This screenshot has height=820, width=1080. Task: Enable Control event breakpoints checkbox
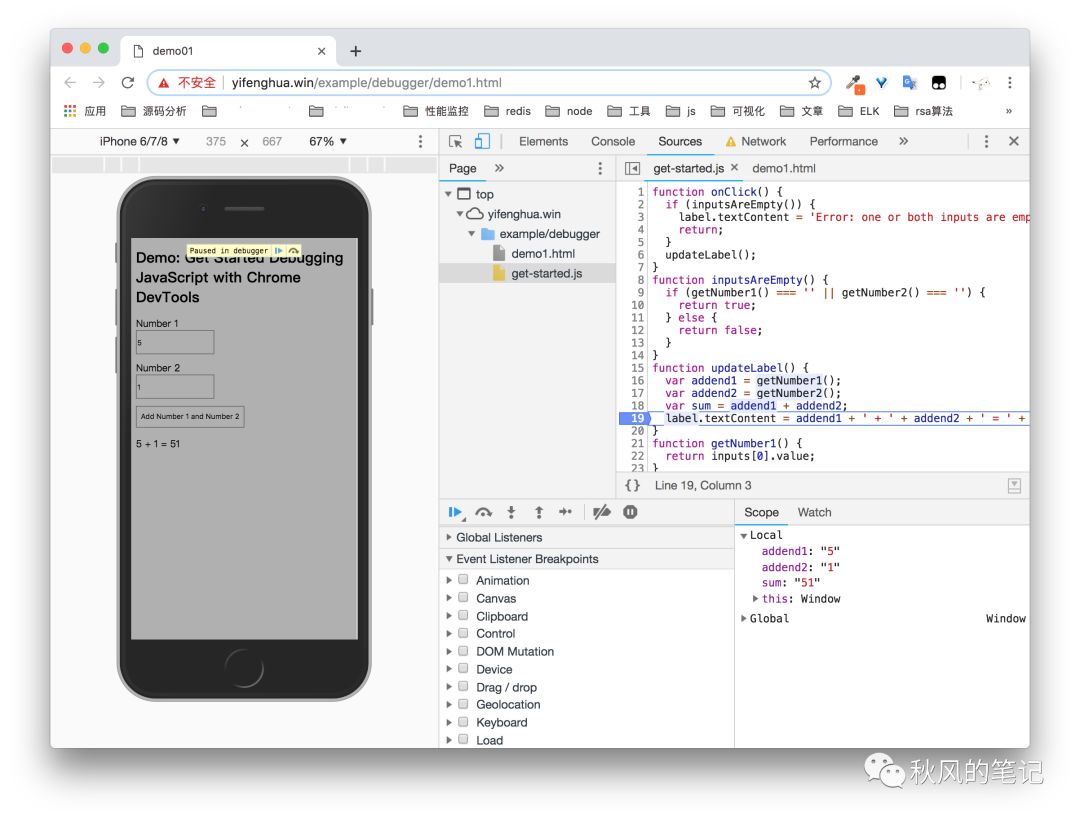(464, 633)
